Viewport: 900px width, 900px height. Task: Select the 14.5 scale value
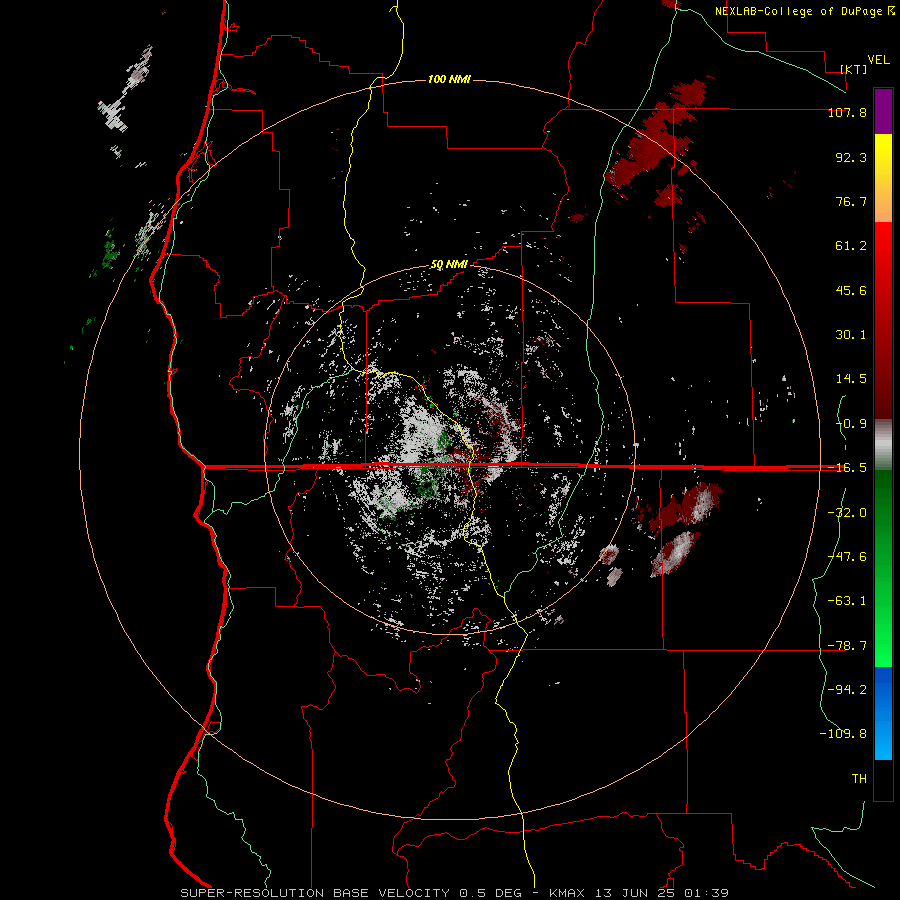(851, 379)
